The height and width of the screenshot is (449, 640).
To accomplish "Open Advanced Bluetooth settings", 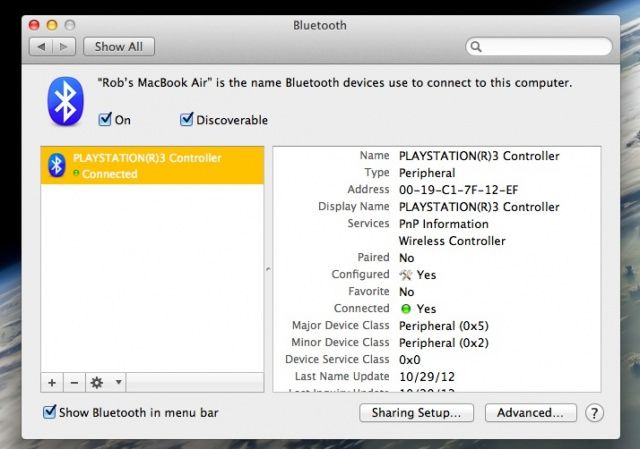I will [531, 413].
